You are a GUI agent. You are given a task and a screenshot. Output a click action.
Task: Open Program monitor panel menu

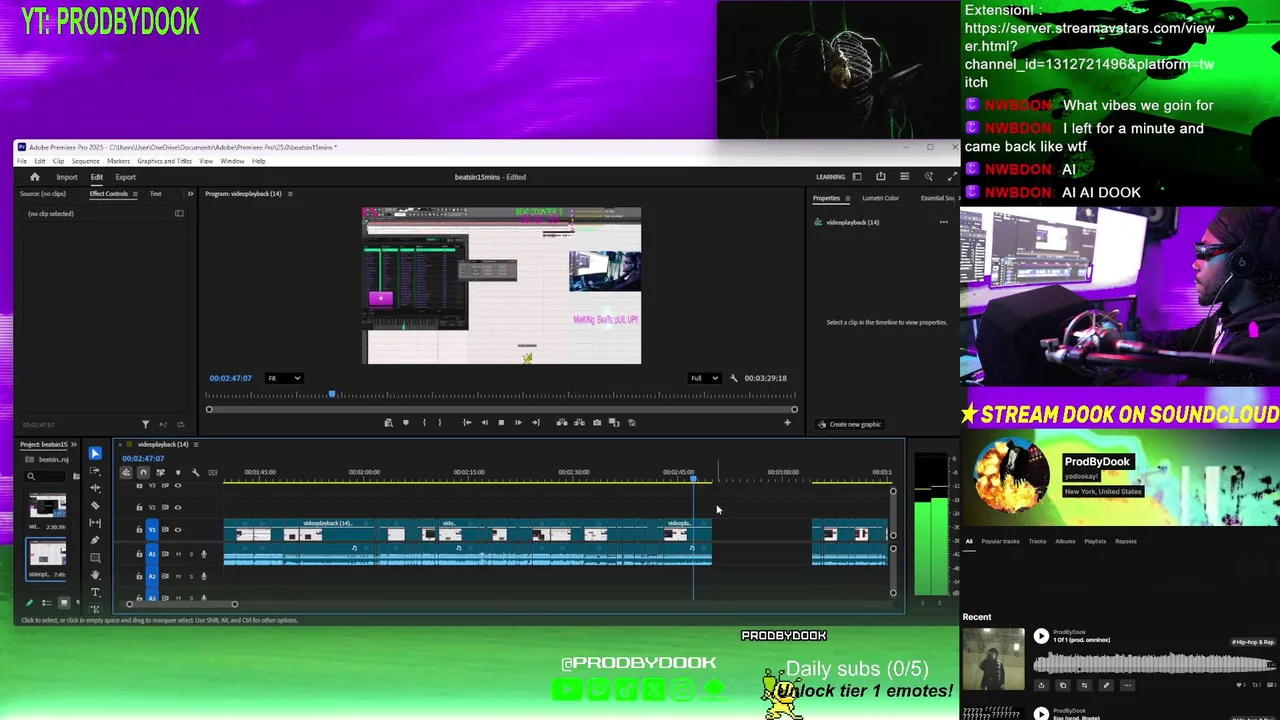point(290,194)
